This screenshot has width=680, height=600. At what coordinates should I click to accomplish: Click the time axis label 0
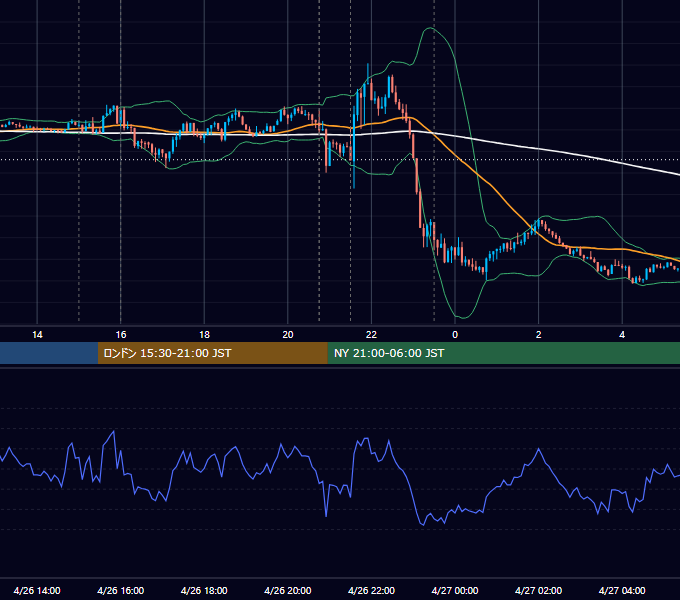[455, 335]
